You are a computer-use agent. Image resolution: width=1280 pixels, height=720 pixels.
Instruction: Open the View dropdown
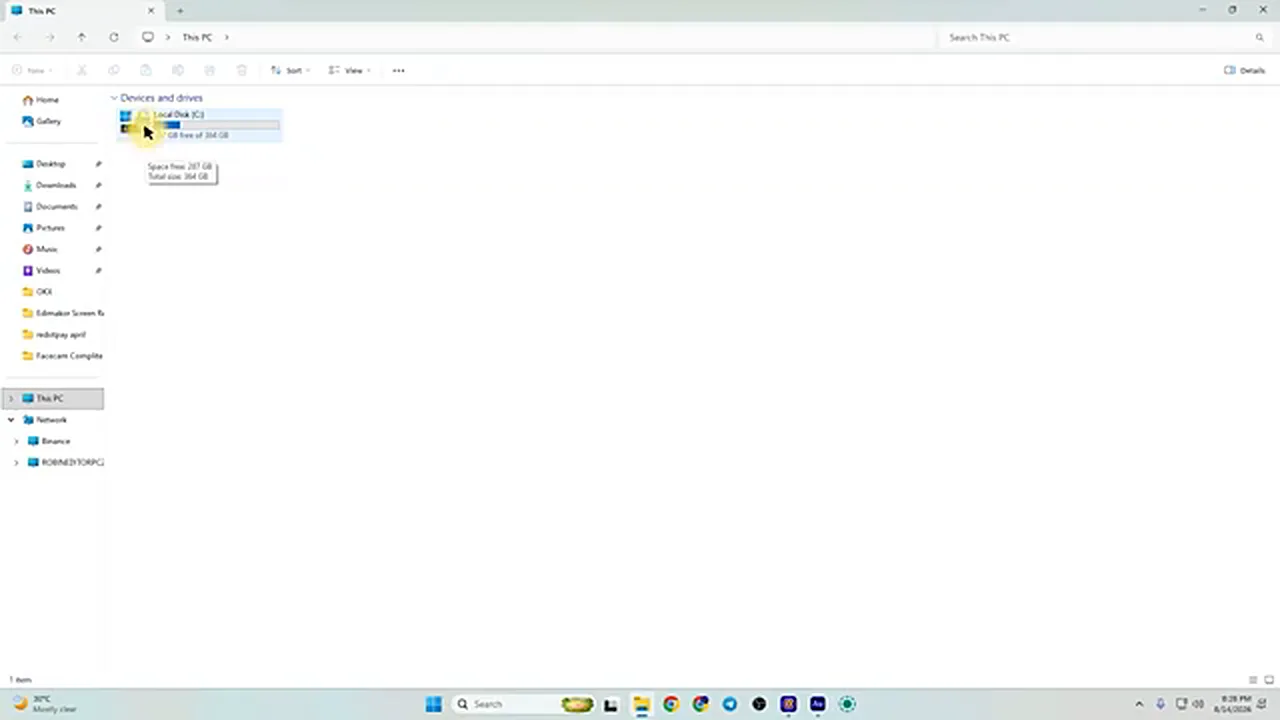tap(350, 70)
